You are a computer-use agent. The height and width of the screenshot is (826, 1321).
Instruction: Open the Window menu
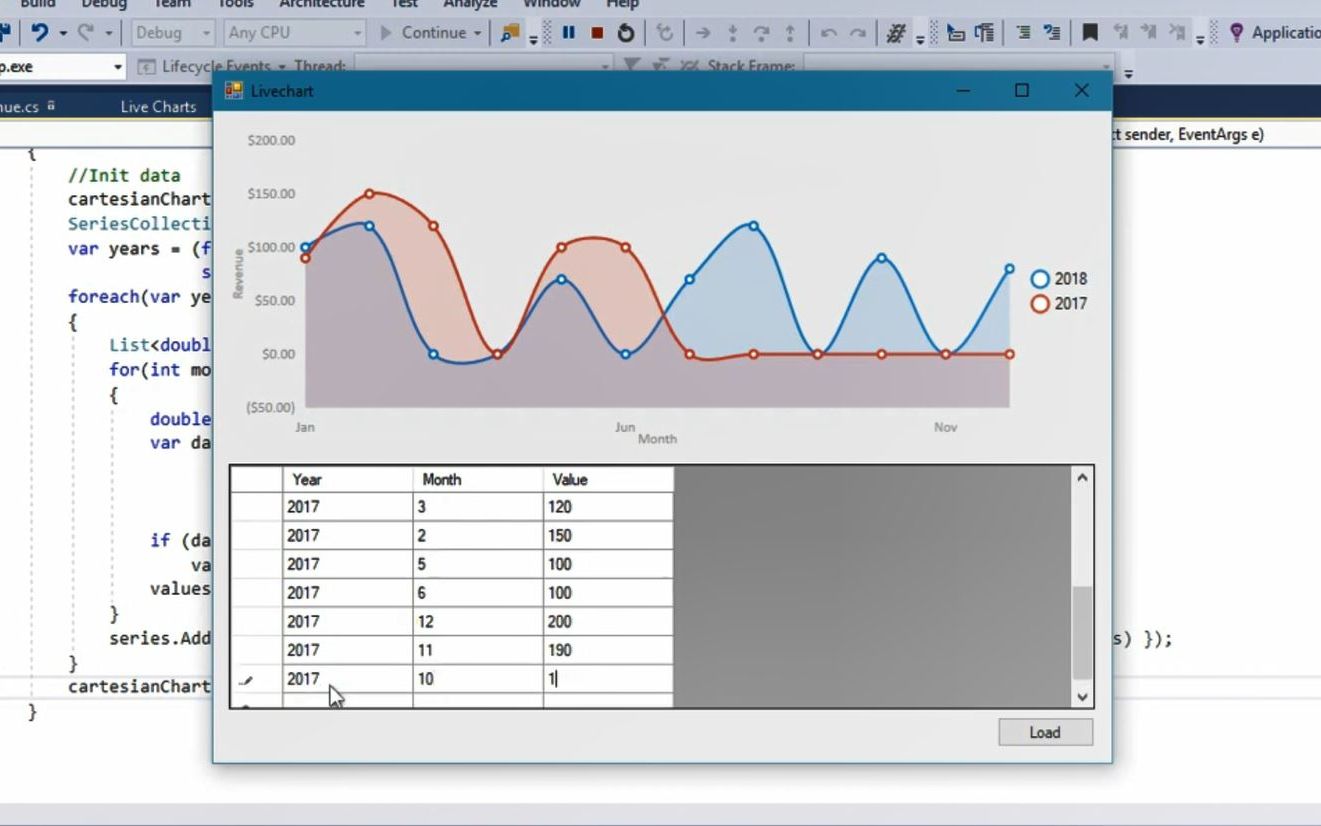(x=552, y=4)
